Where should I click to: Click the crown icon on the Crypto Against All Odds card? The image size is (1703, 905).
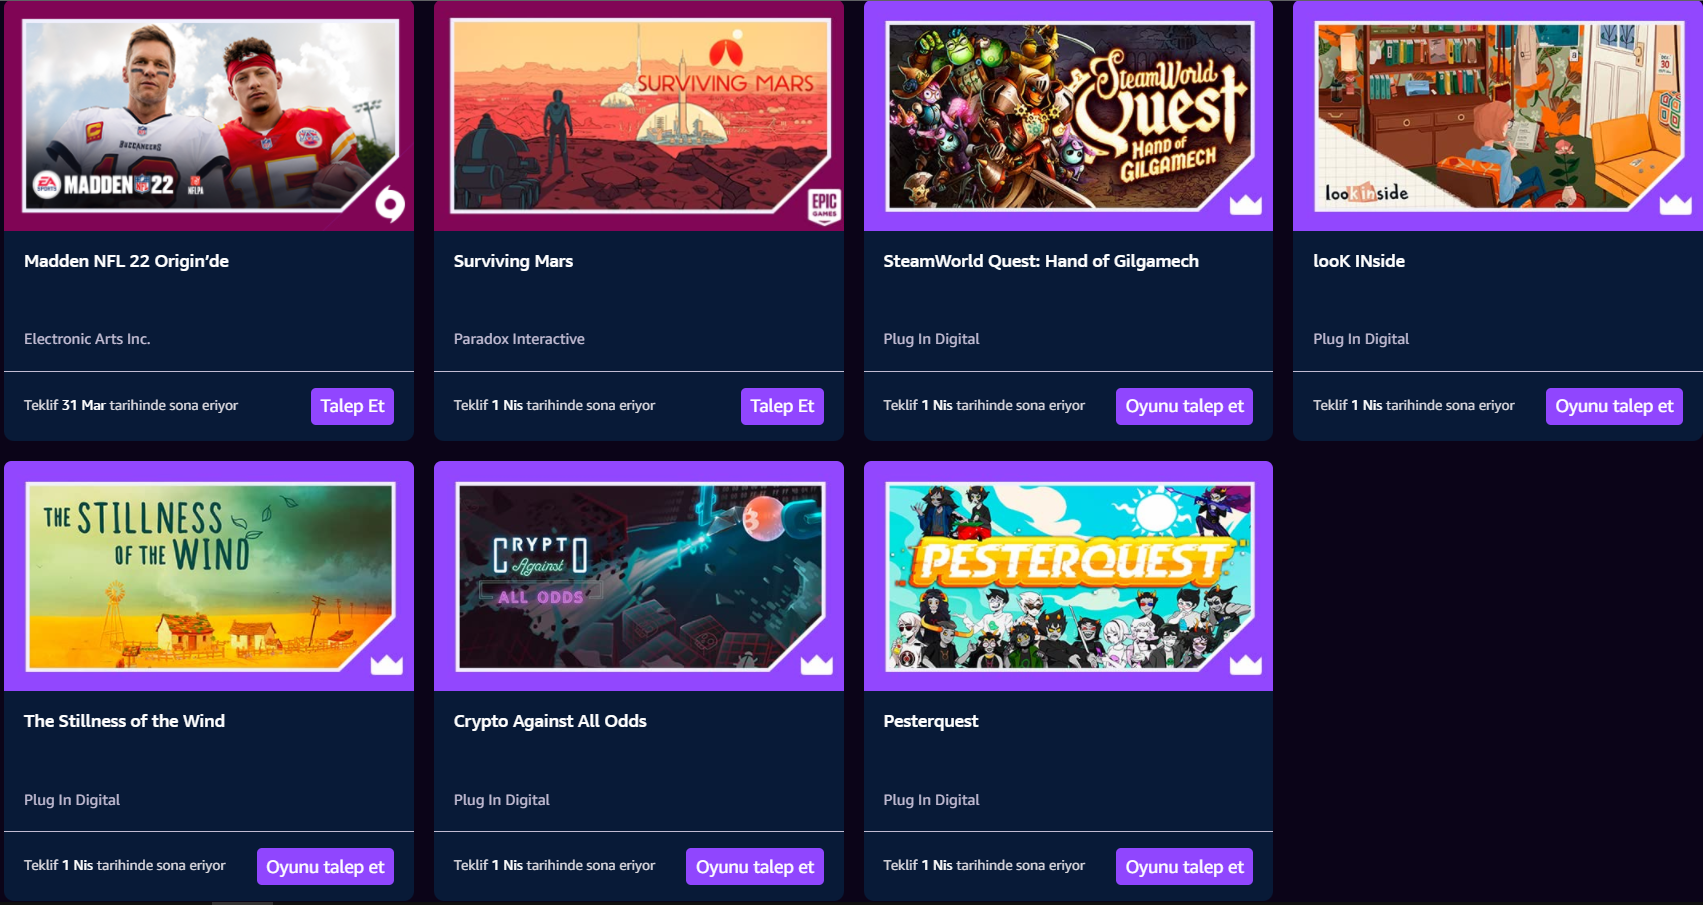(x=817, y=665)
